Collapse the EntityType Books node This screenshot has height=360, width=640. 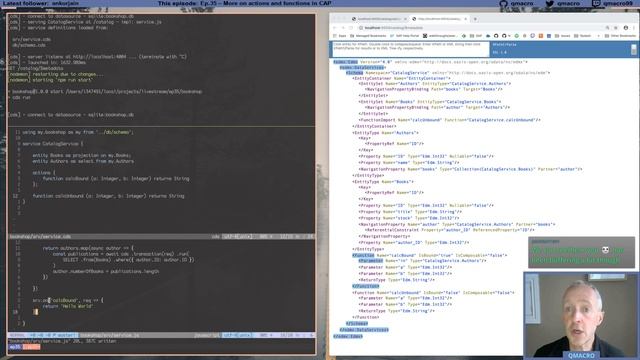coord(383,182)
